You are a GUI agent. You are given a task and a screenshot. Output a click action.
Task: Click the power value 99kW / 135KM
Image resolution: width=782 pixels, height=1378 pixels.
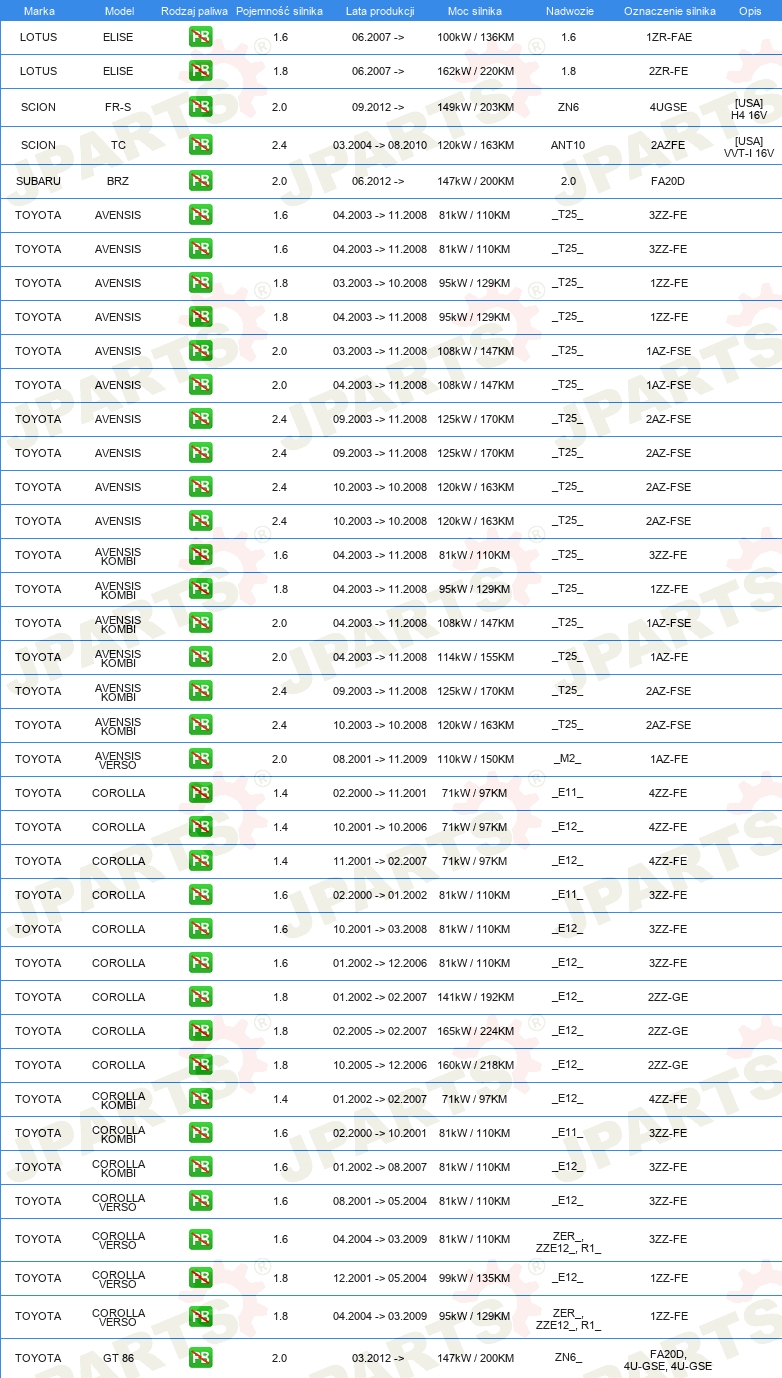click(x=476, y=1278)
